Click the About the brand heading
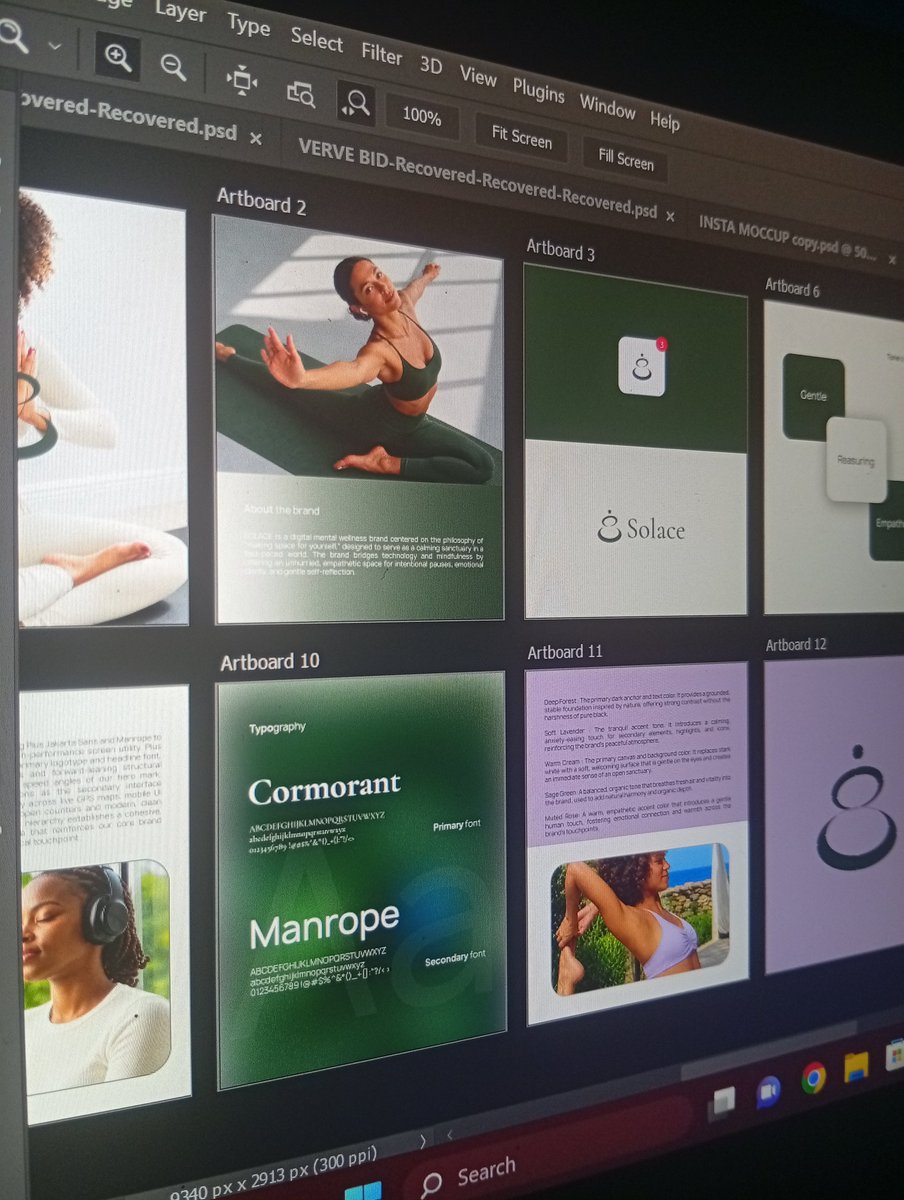This screenshot has width=904, height=1200. [x=282, y=509]
